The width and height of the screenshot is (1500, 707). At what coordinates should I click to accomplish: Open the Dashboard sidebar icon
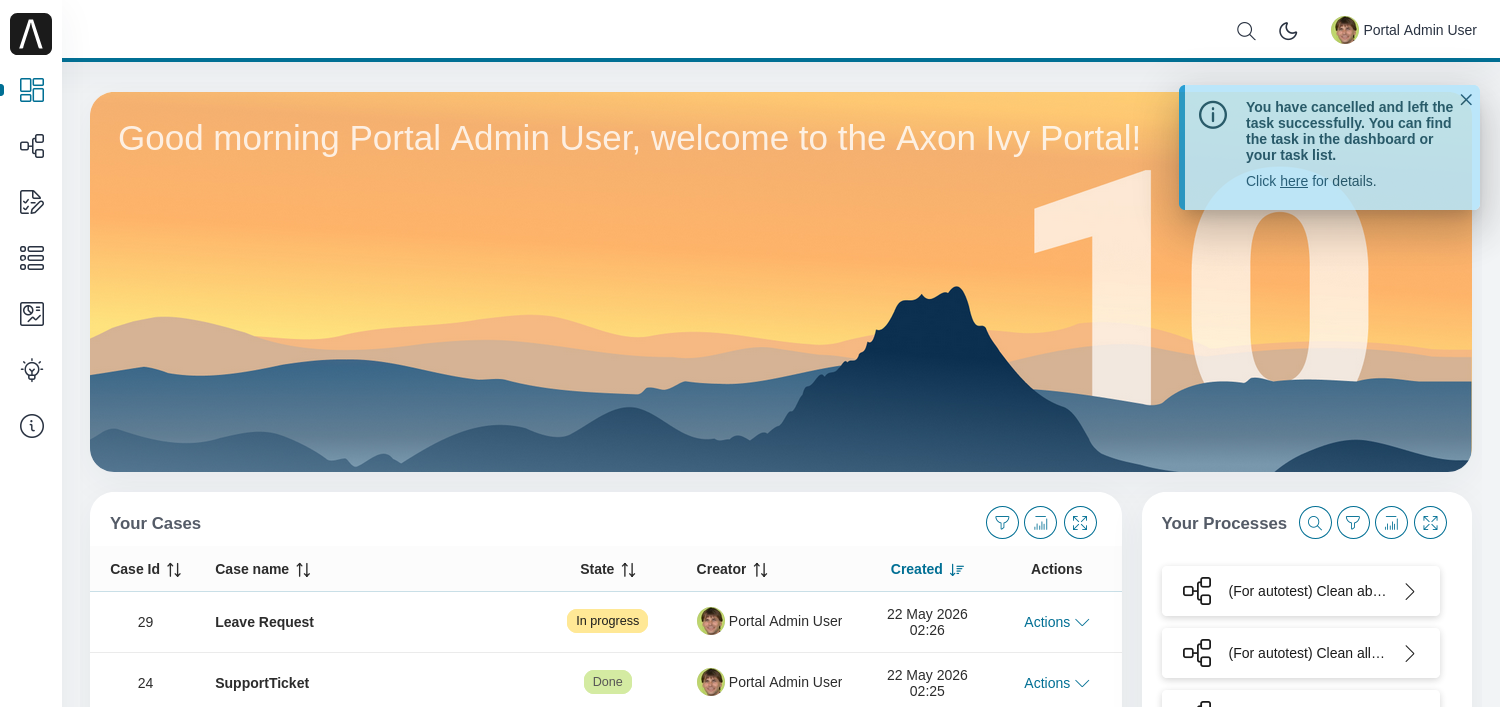pos(32,90)
